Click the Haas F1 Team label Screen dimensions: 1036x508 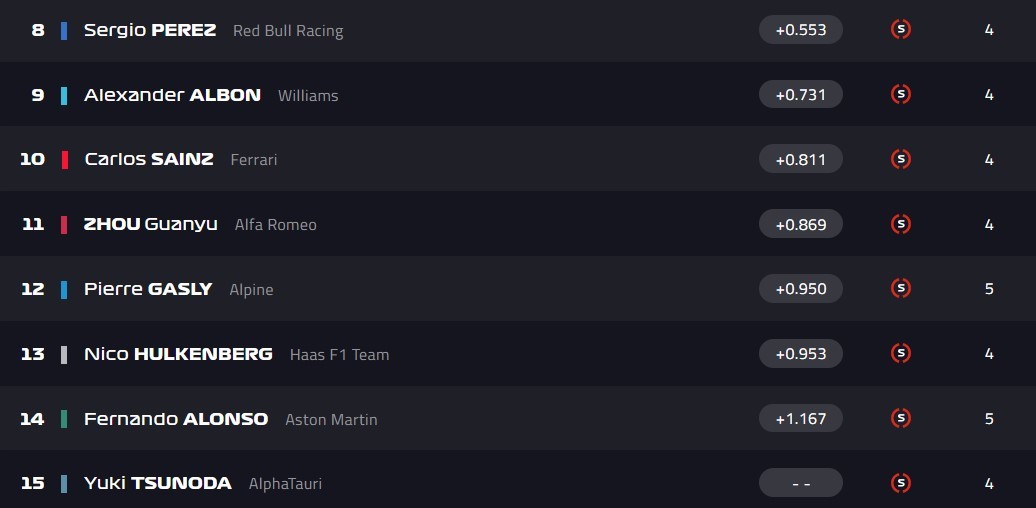(x=339, y=354)
